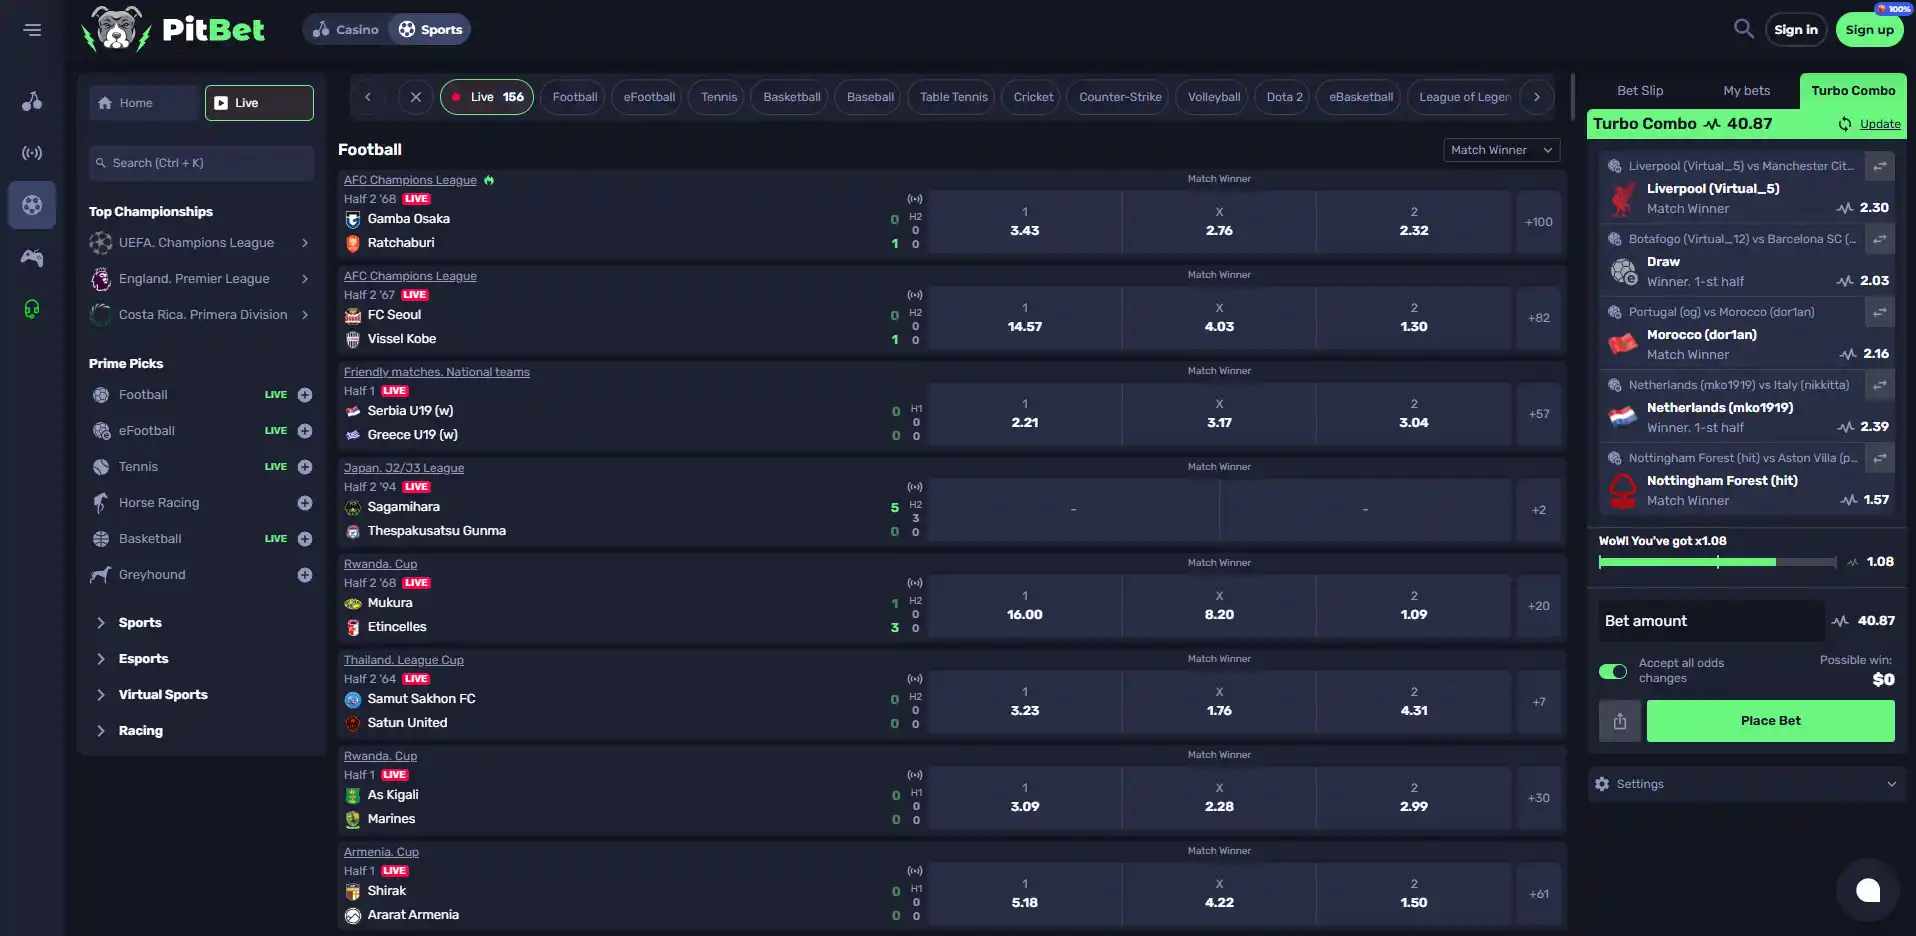Viewport: 1916px width, 936px height.
Task: Swap the Portugal vs Morocco selection
Action: [1880, 312]
